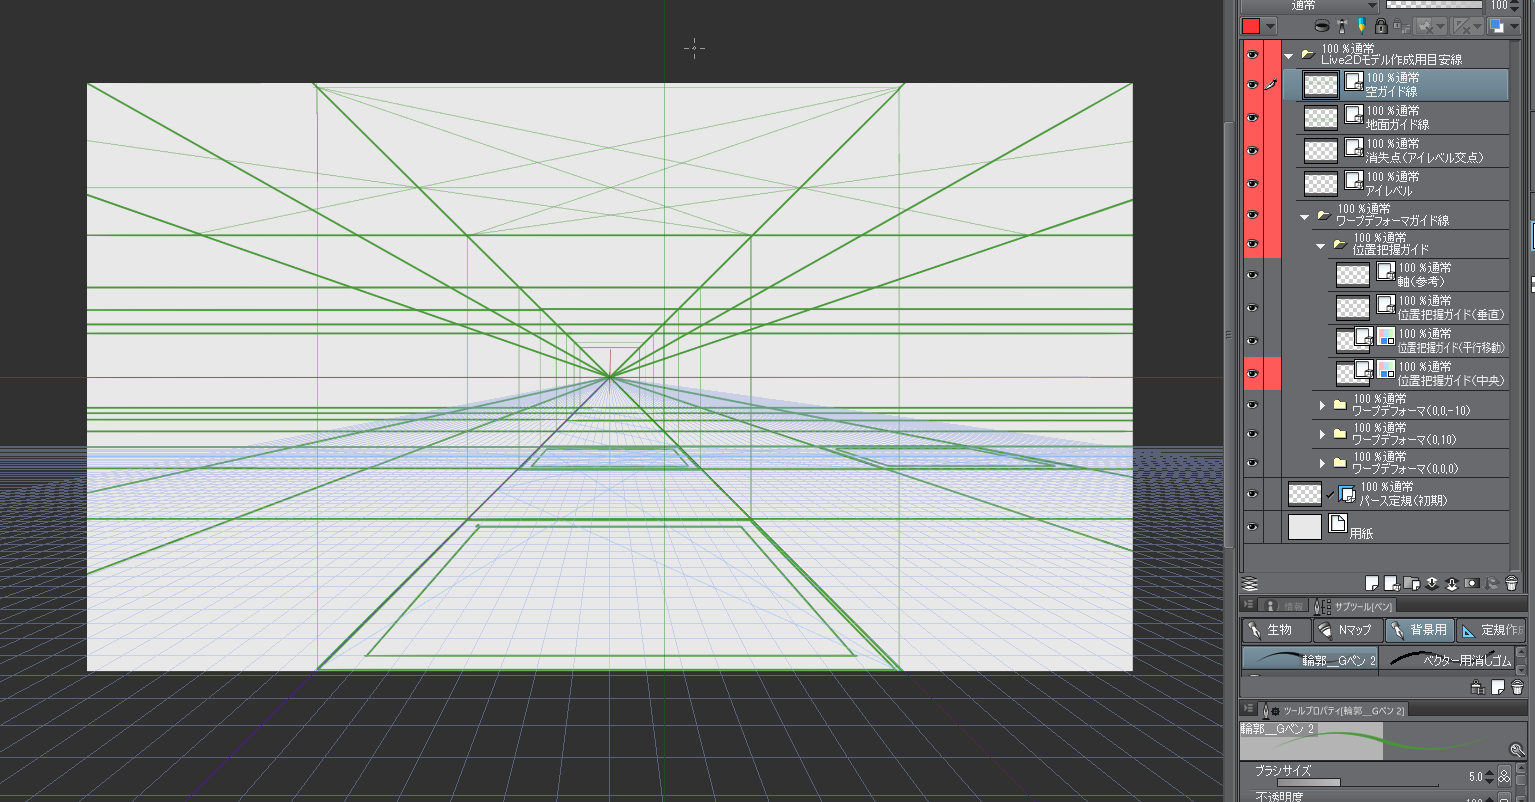Switch to the Nマップ sub tool group

tap(1348, 630)
